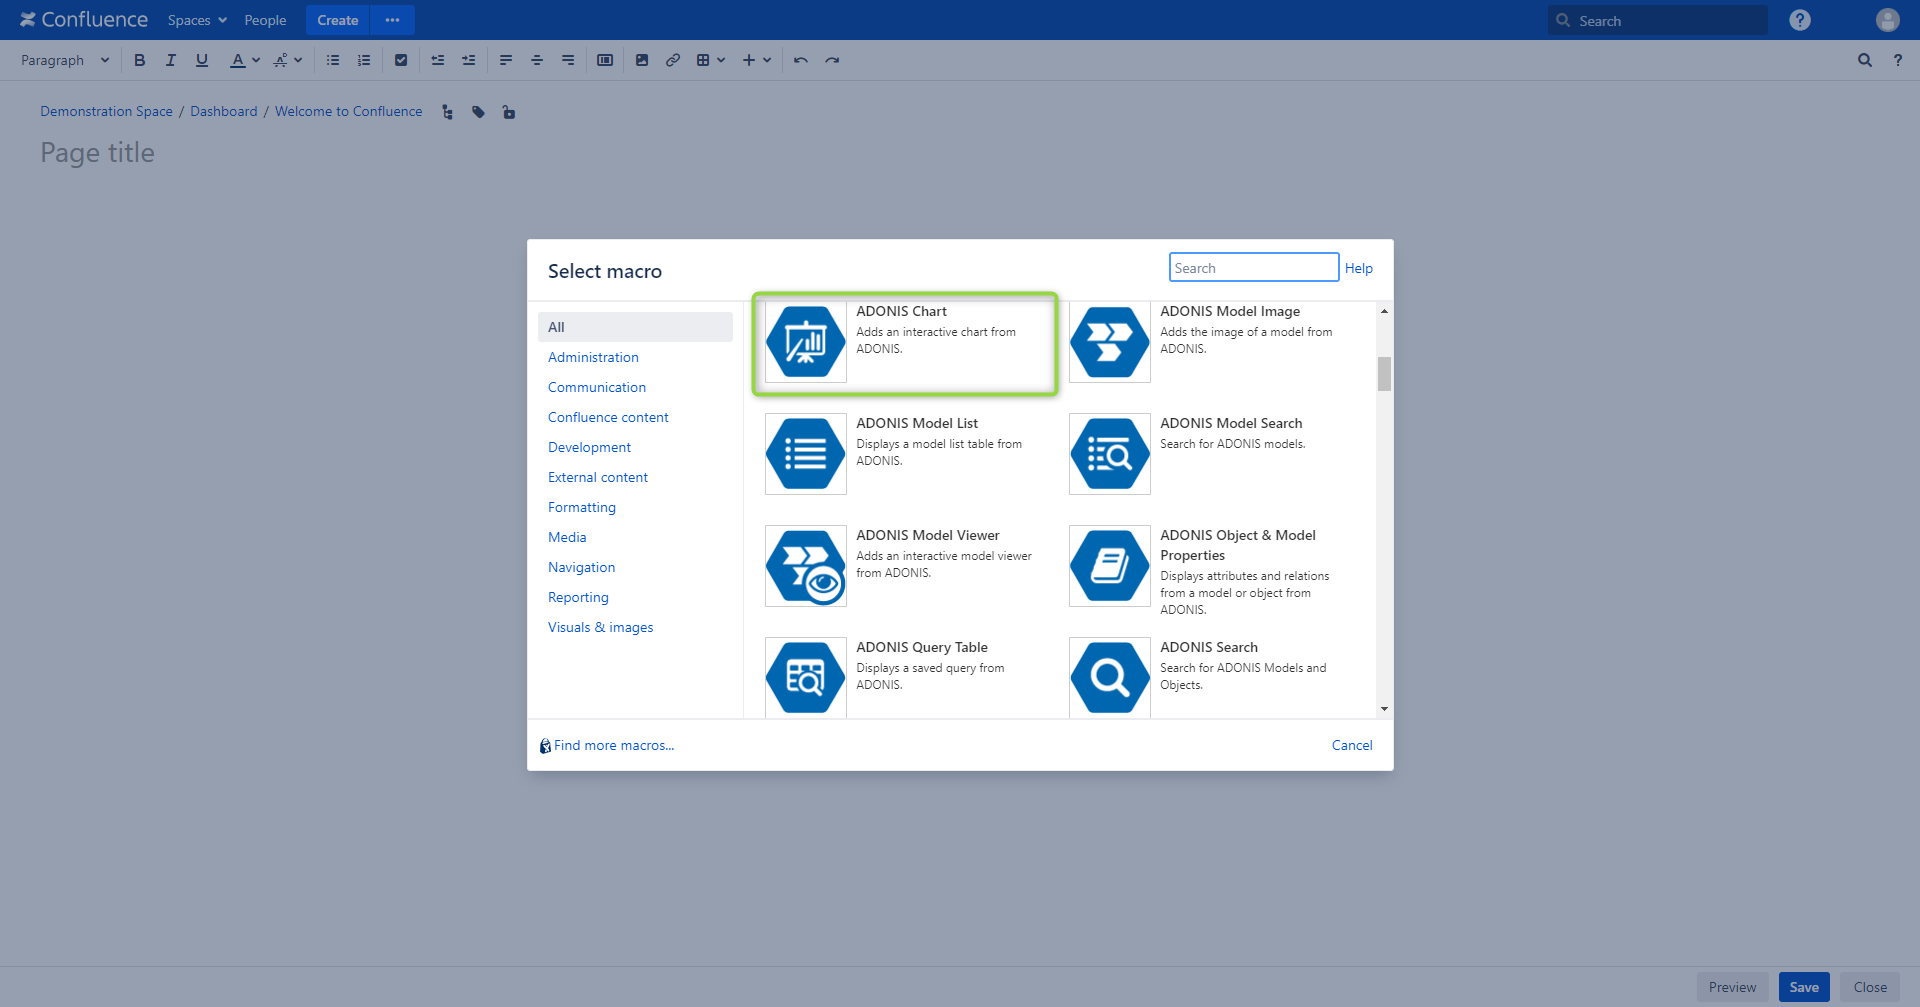Outdent the current paragraph

tap(438, 60)
